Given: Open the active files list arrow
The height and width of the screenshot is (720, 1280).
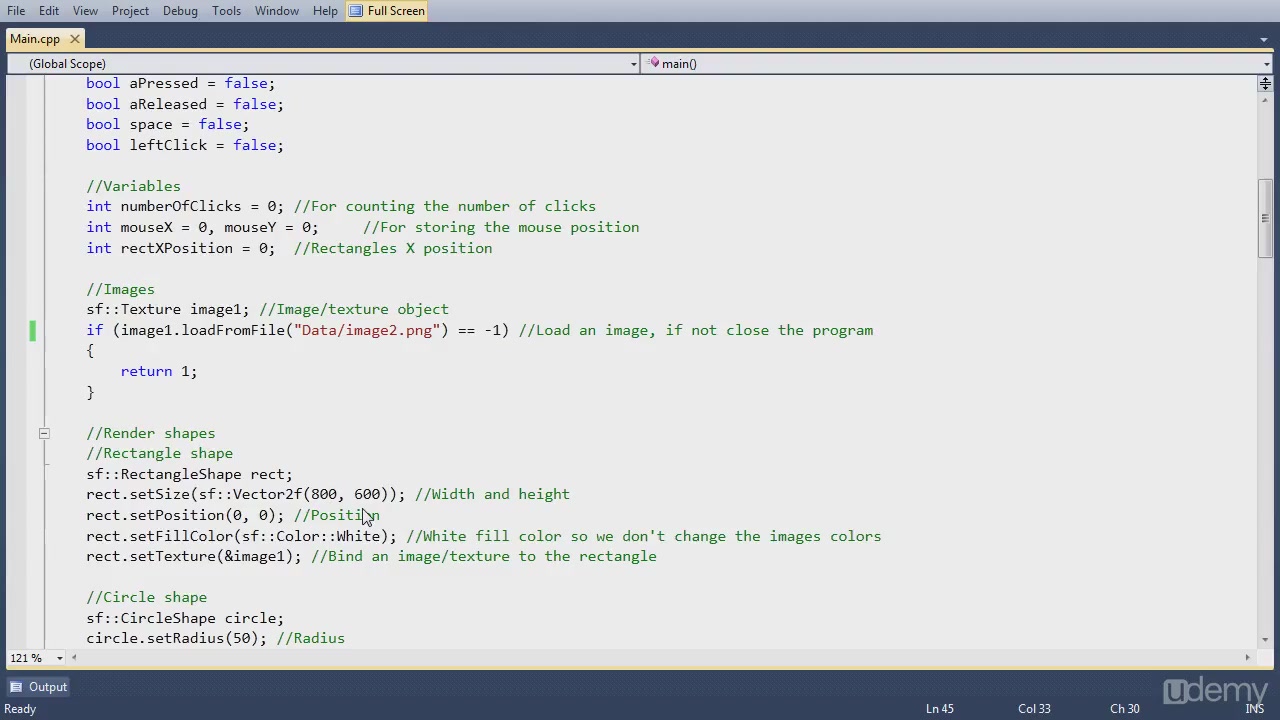Looking at the screenshot, I should point(1264,40).
